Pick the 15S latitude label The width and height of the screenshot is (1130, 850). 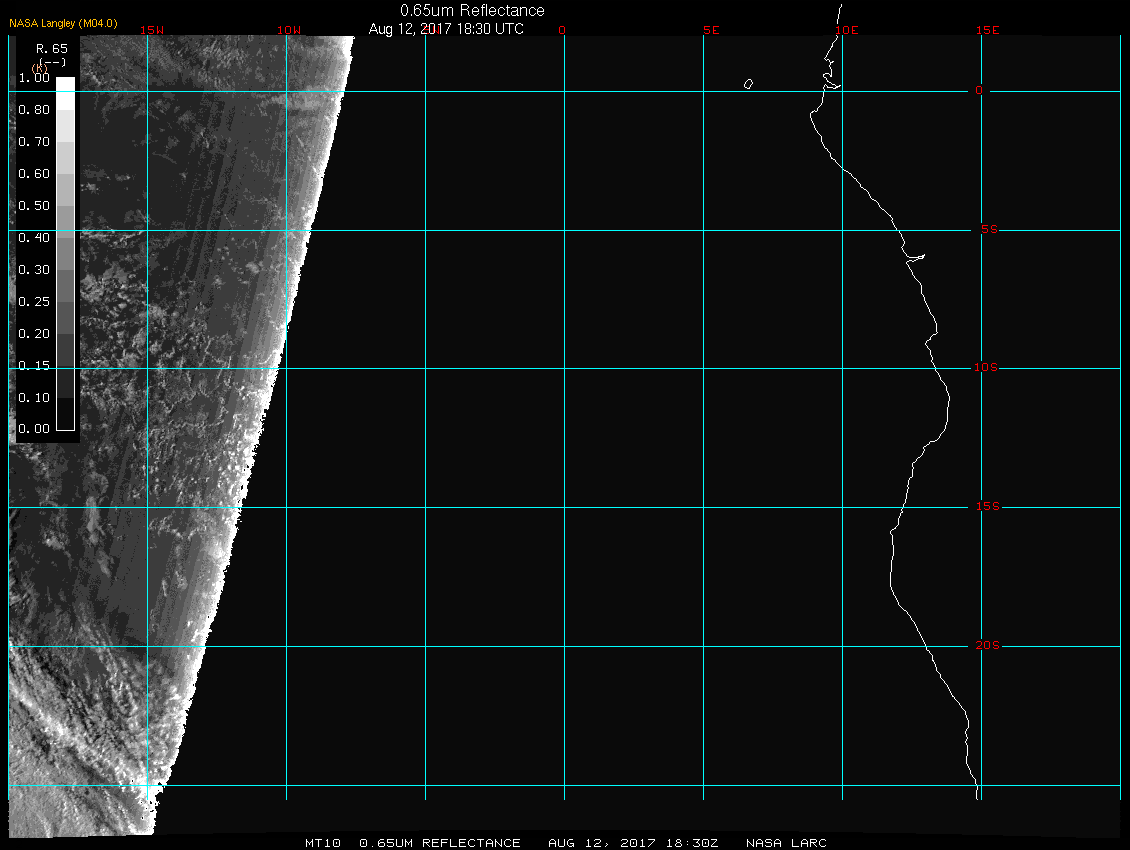[986, 507]
